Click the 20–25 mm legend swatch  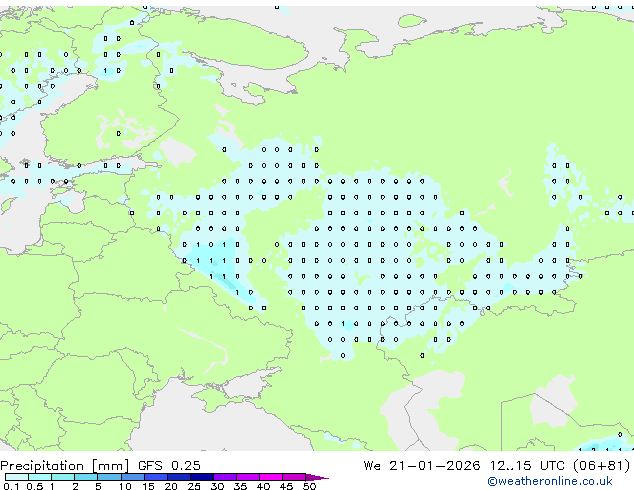click(x=179, y=477)
